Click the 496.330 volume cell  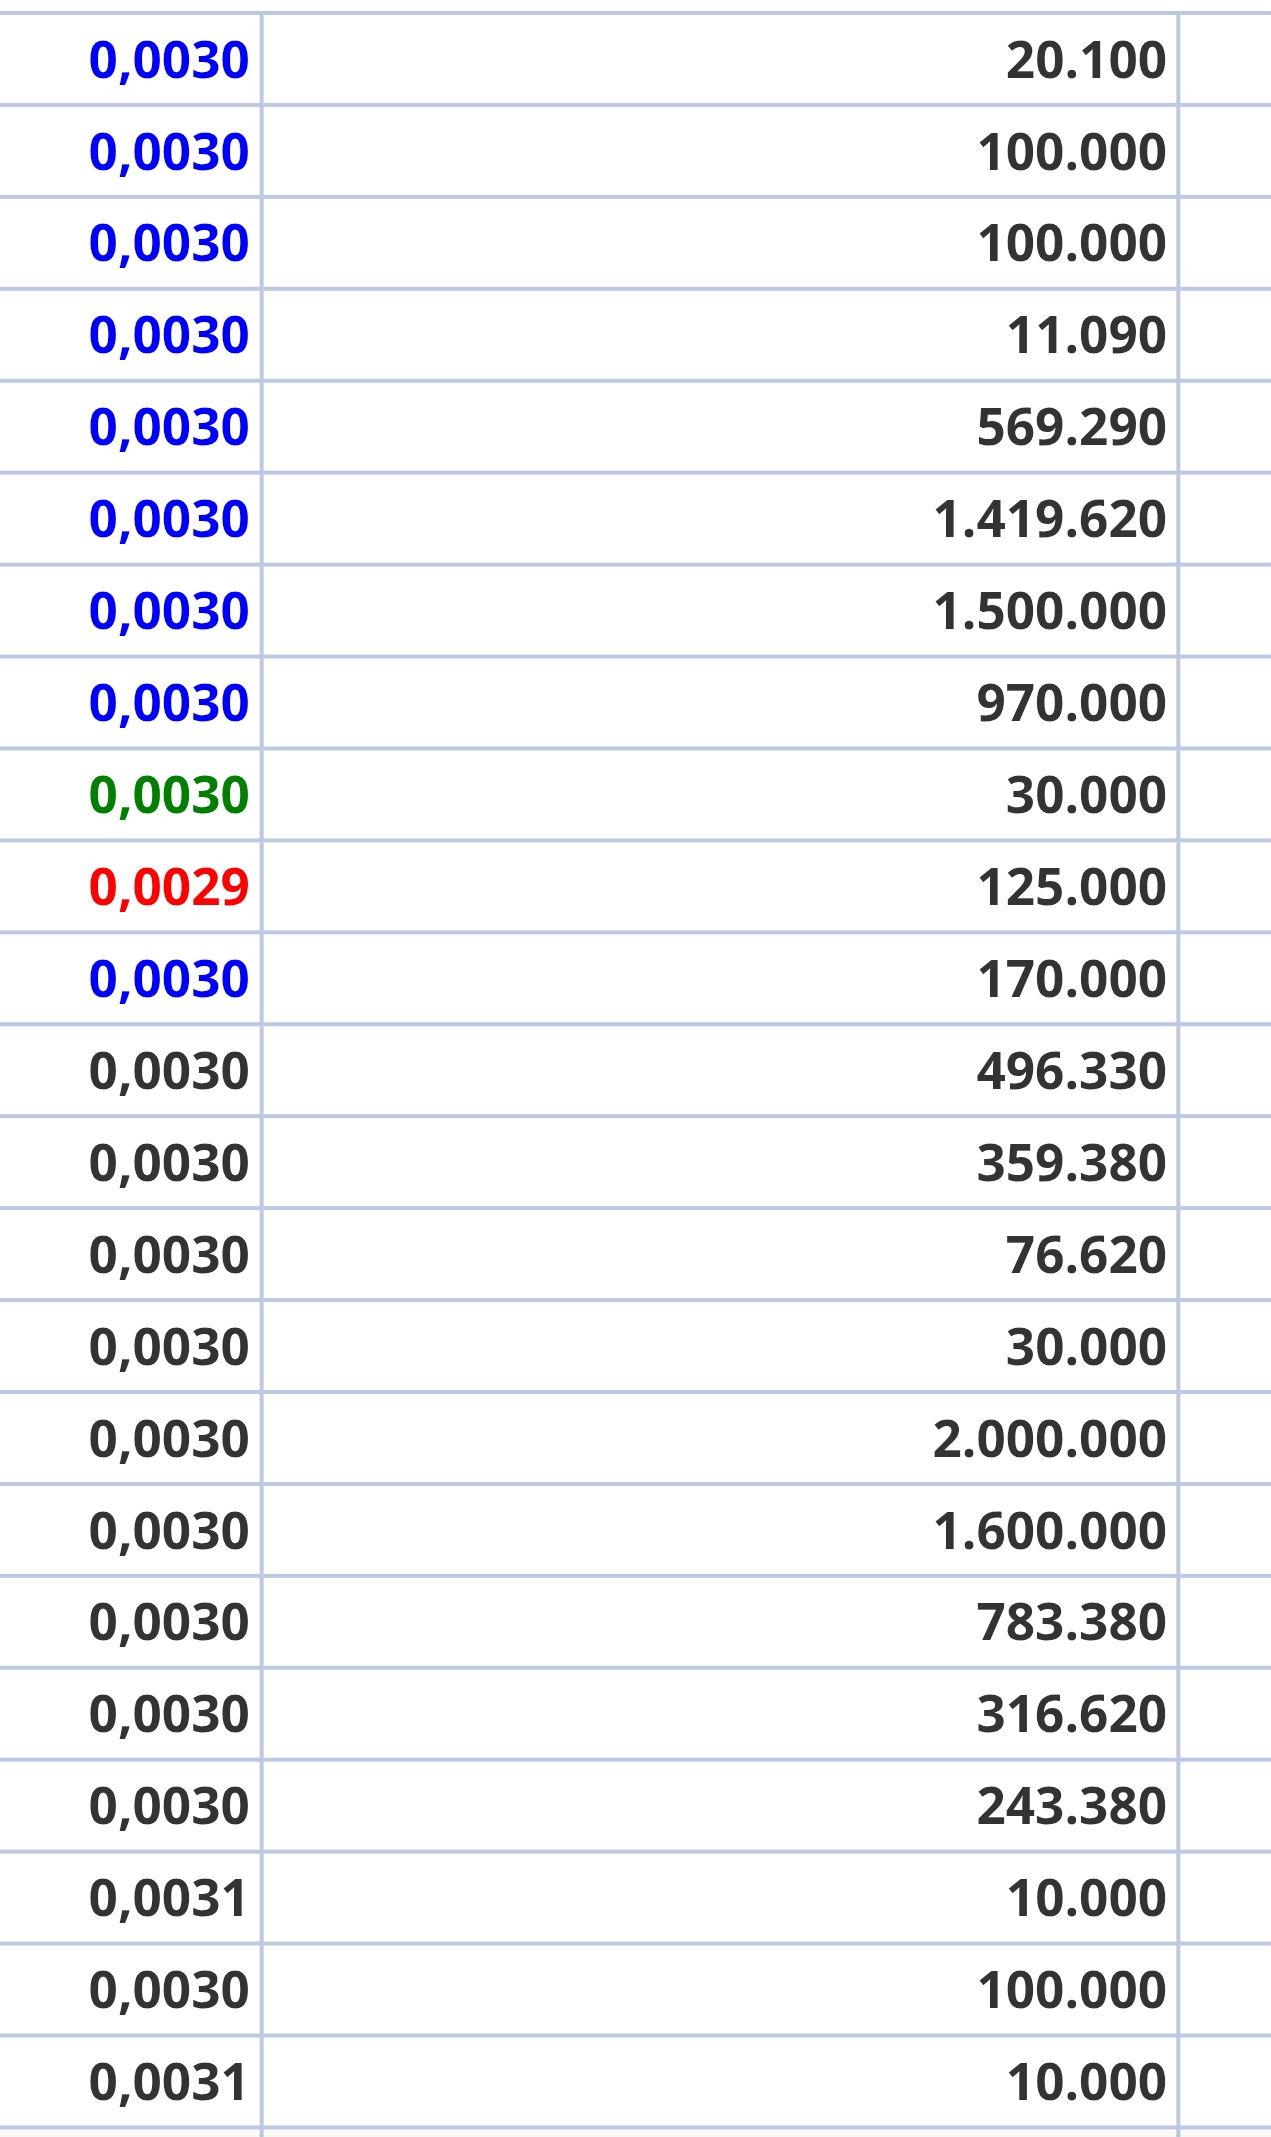click(1071, 1071)
